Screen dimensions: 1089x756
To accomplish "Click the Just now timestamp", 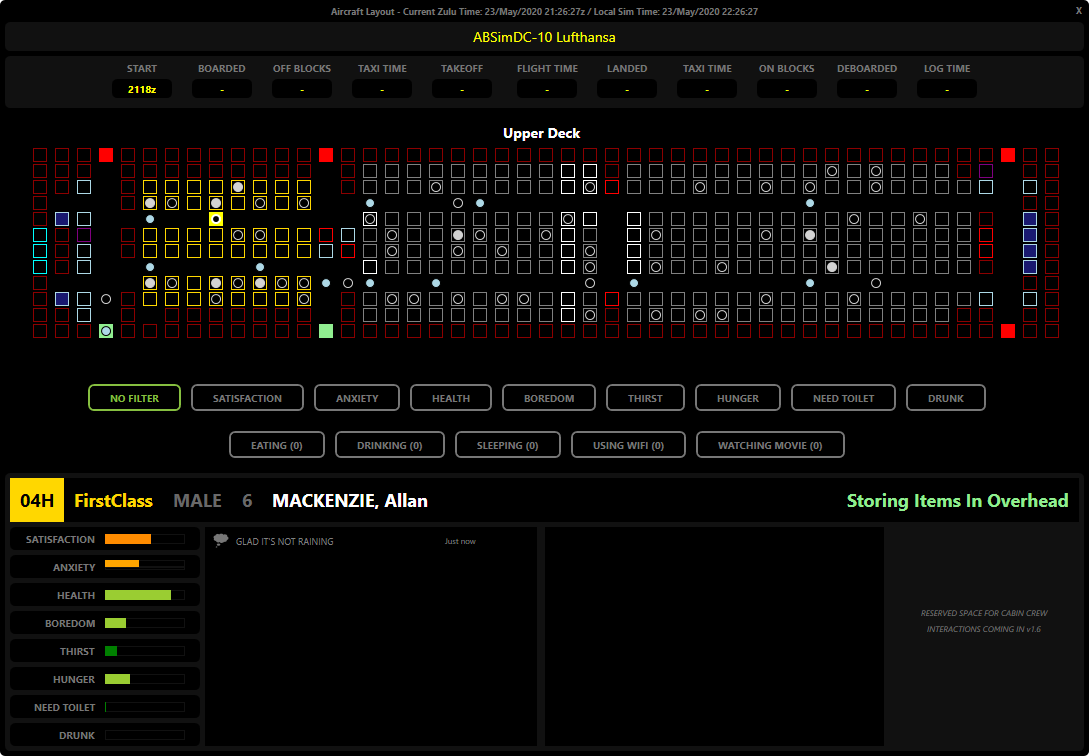I will [460, 541].
